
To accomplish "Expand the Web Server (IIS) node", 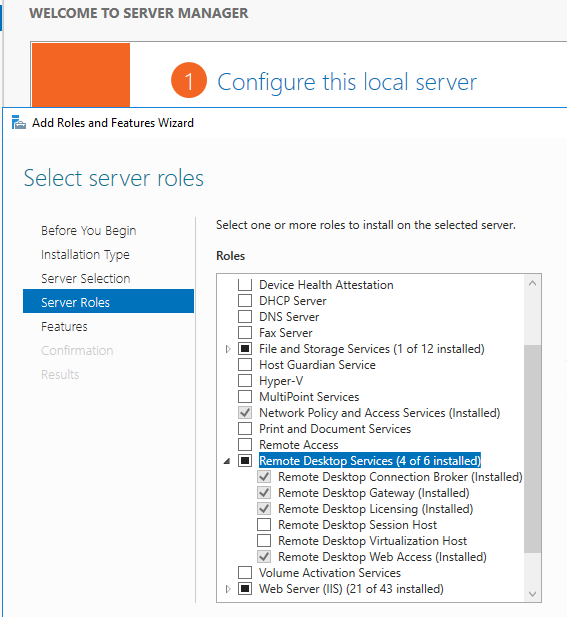I will click(x=227, y=589).
